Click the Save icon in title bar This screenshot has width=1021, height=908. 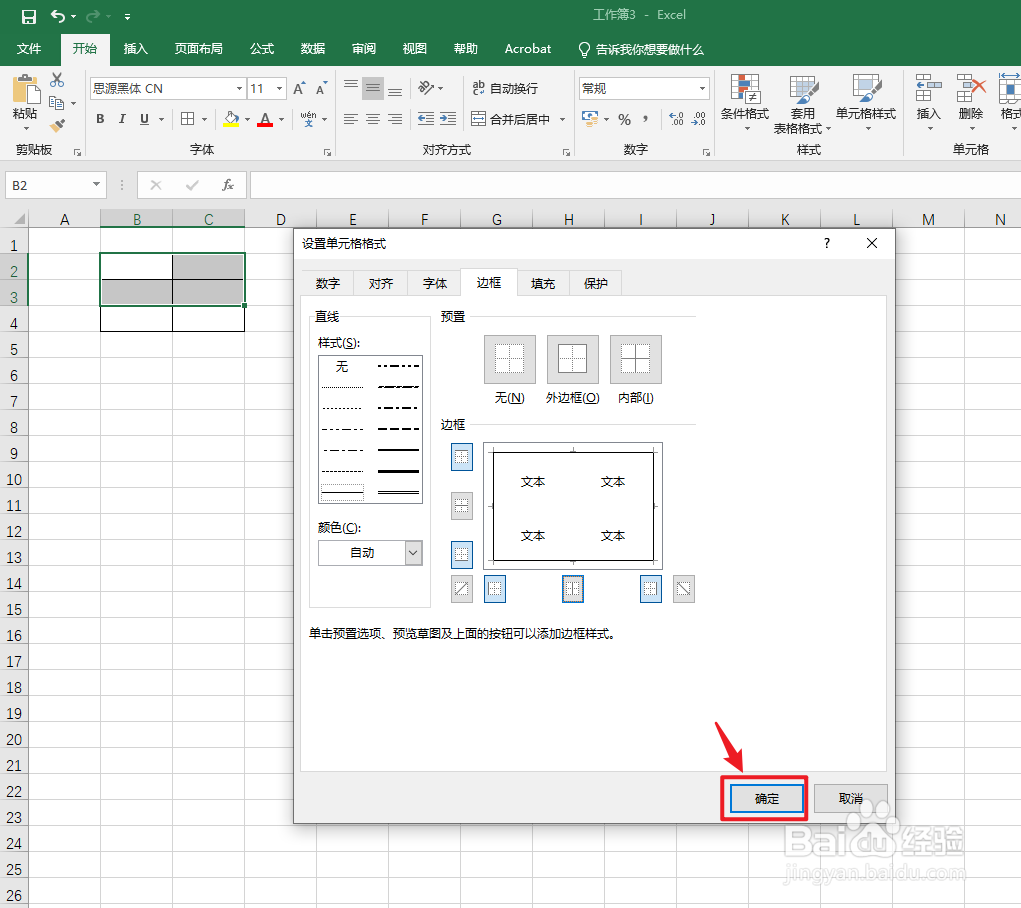click(29, 16)
